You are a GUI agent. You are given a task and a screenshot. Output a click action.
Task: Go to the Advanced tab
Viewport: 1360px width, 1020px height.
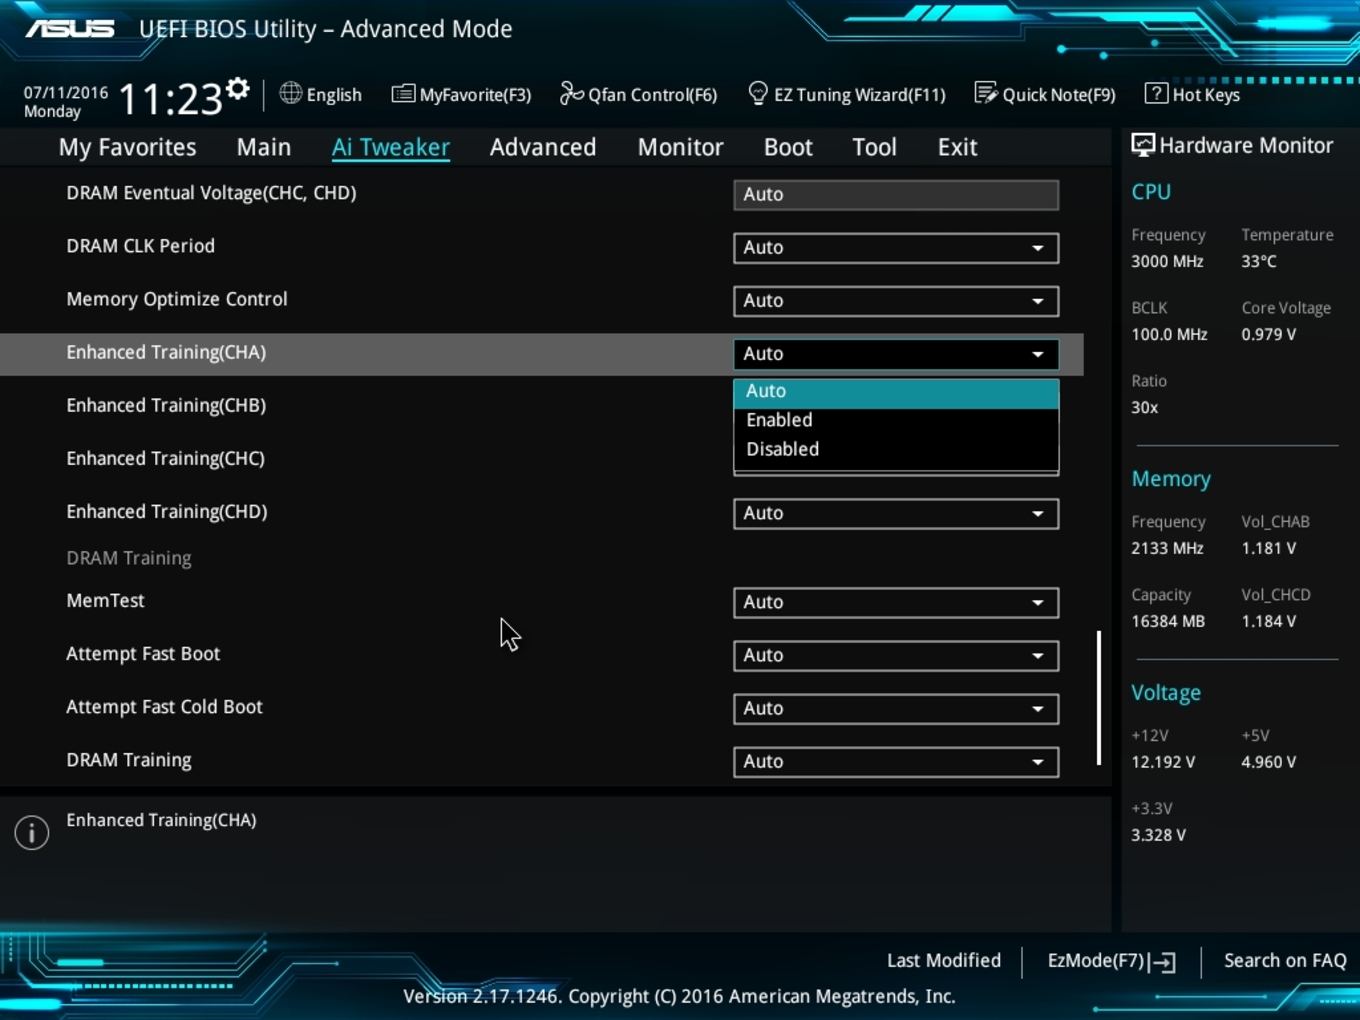(543, 147)
